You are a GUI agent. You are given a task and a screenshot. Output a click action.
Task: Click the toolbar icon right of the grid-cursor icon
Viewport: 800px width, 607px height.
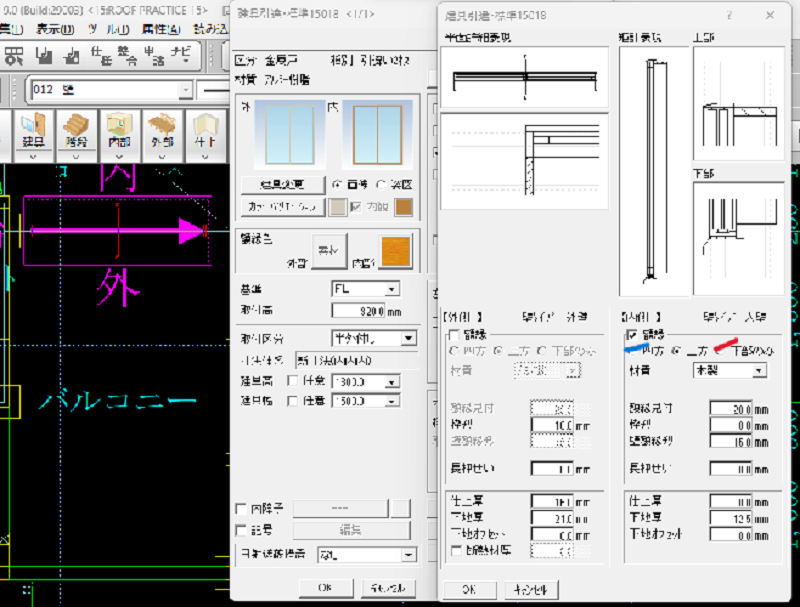pyautogui.click(x=44, y=56)
